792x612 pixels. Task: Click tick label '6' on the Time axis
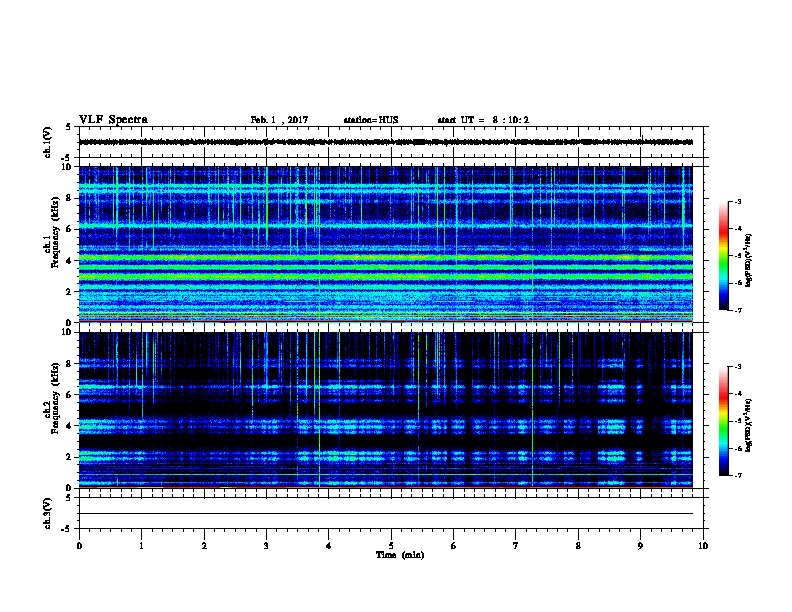point(454,546)
